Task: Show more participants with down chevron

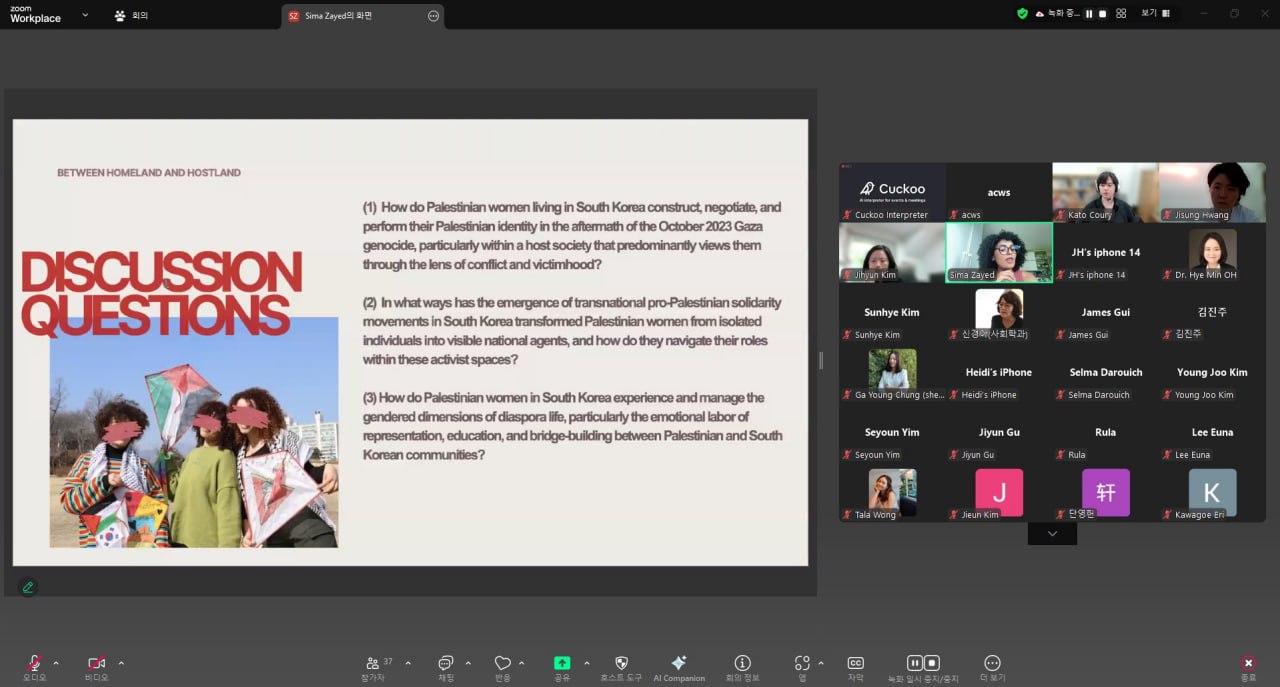Action: click(1052, 534)
